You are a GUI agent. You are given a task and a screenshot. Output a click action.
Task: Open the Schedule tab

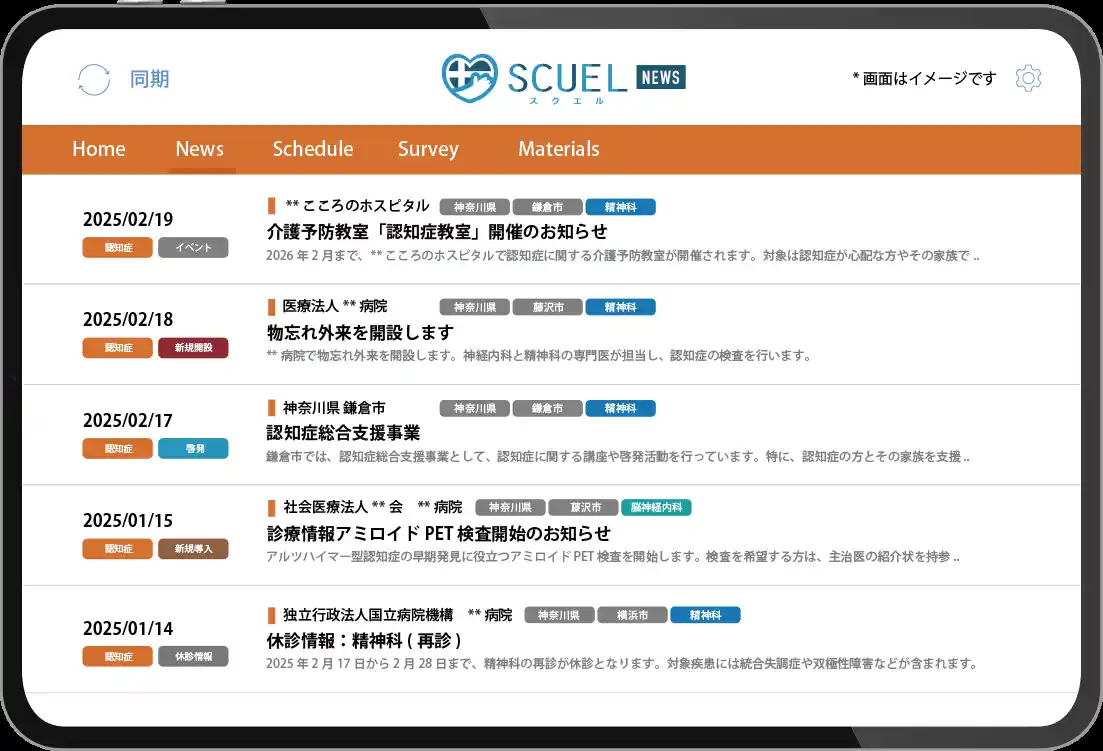(313, 149)
